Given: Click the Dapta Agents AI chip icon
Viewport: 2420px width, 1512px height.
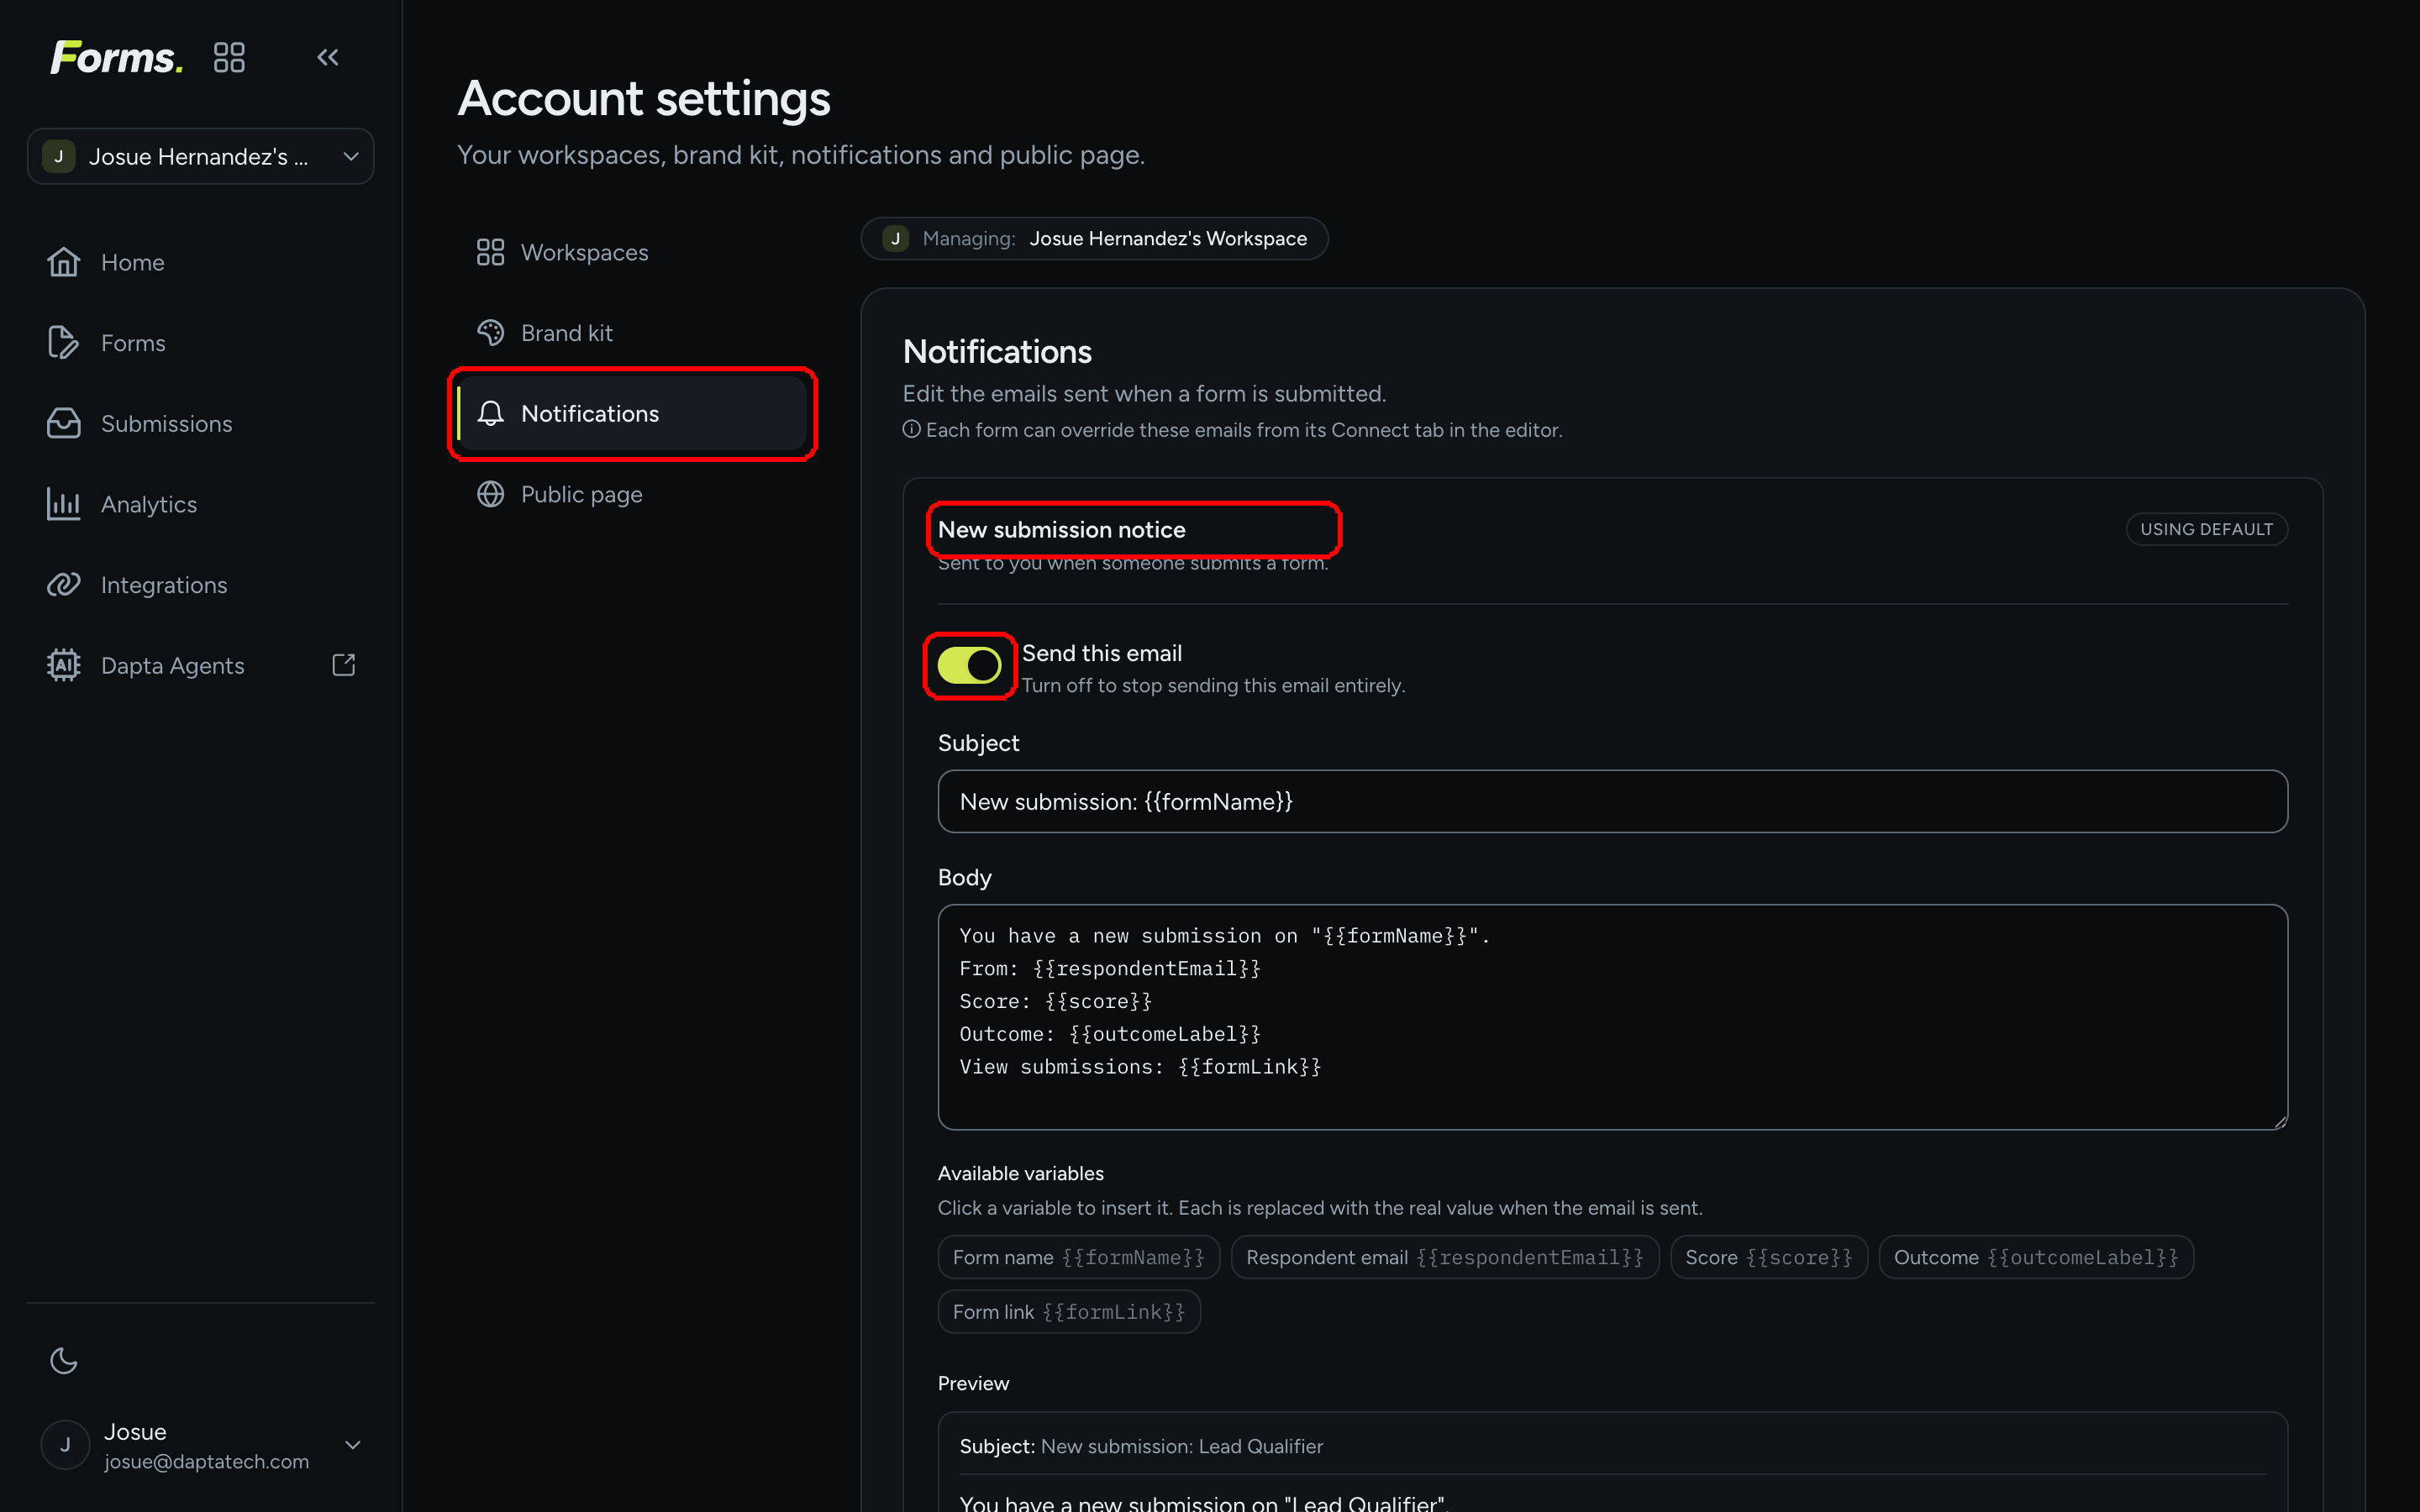Looking at the screenshot, I should [x=64, y=665].
